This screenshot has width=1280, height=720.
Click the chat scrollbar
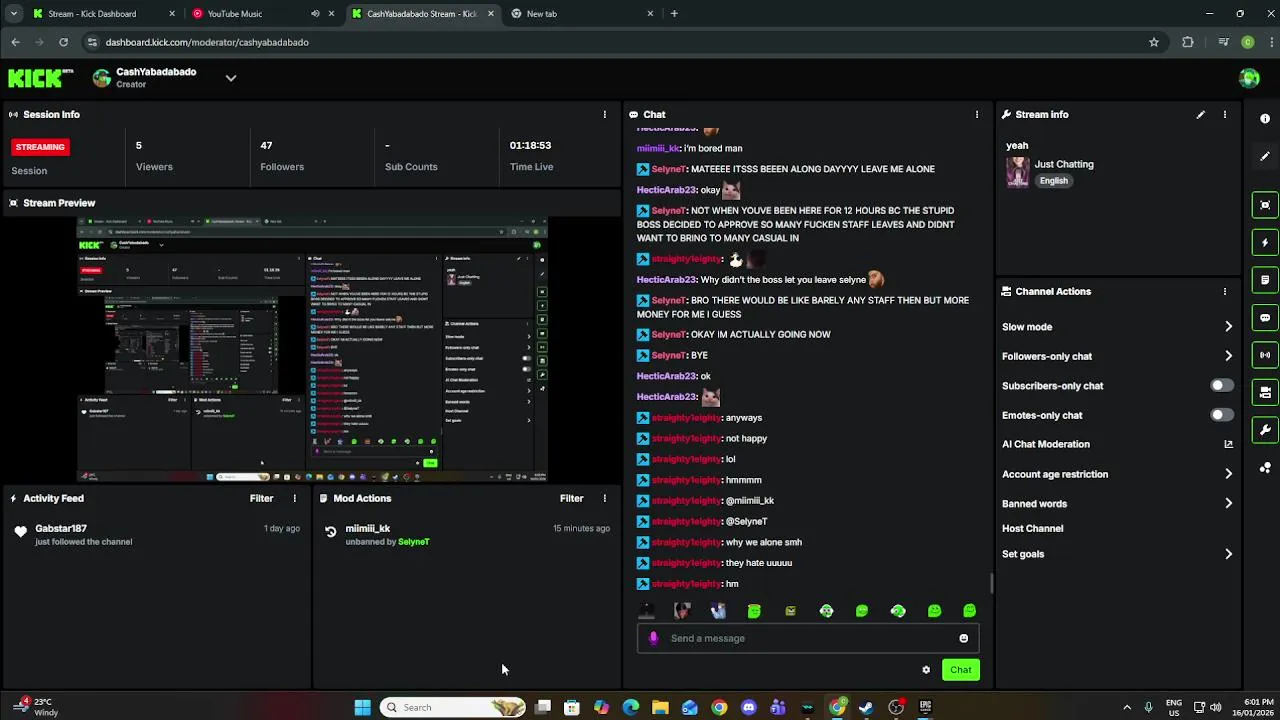[991, 582]
